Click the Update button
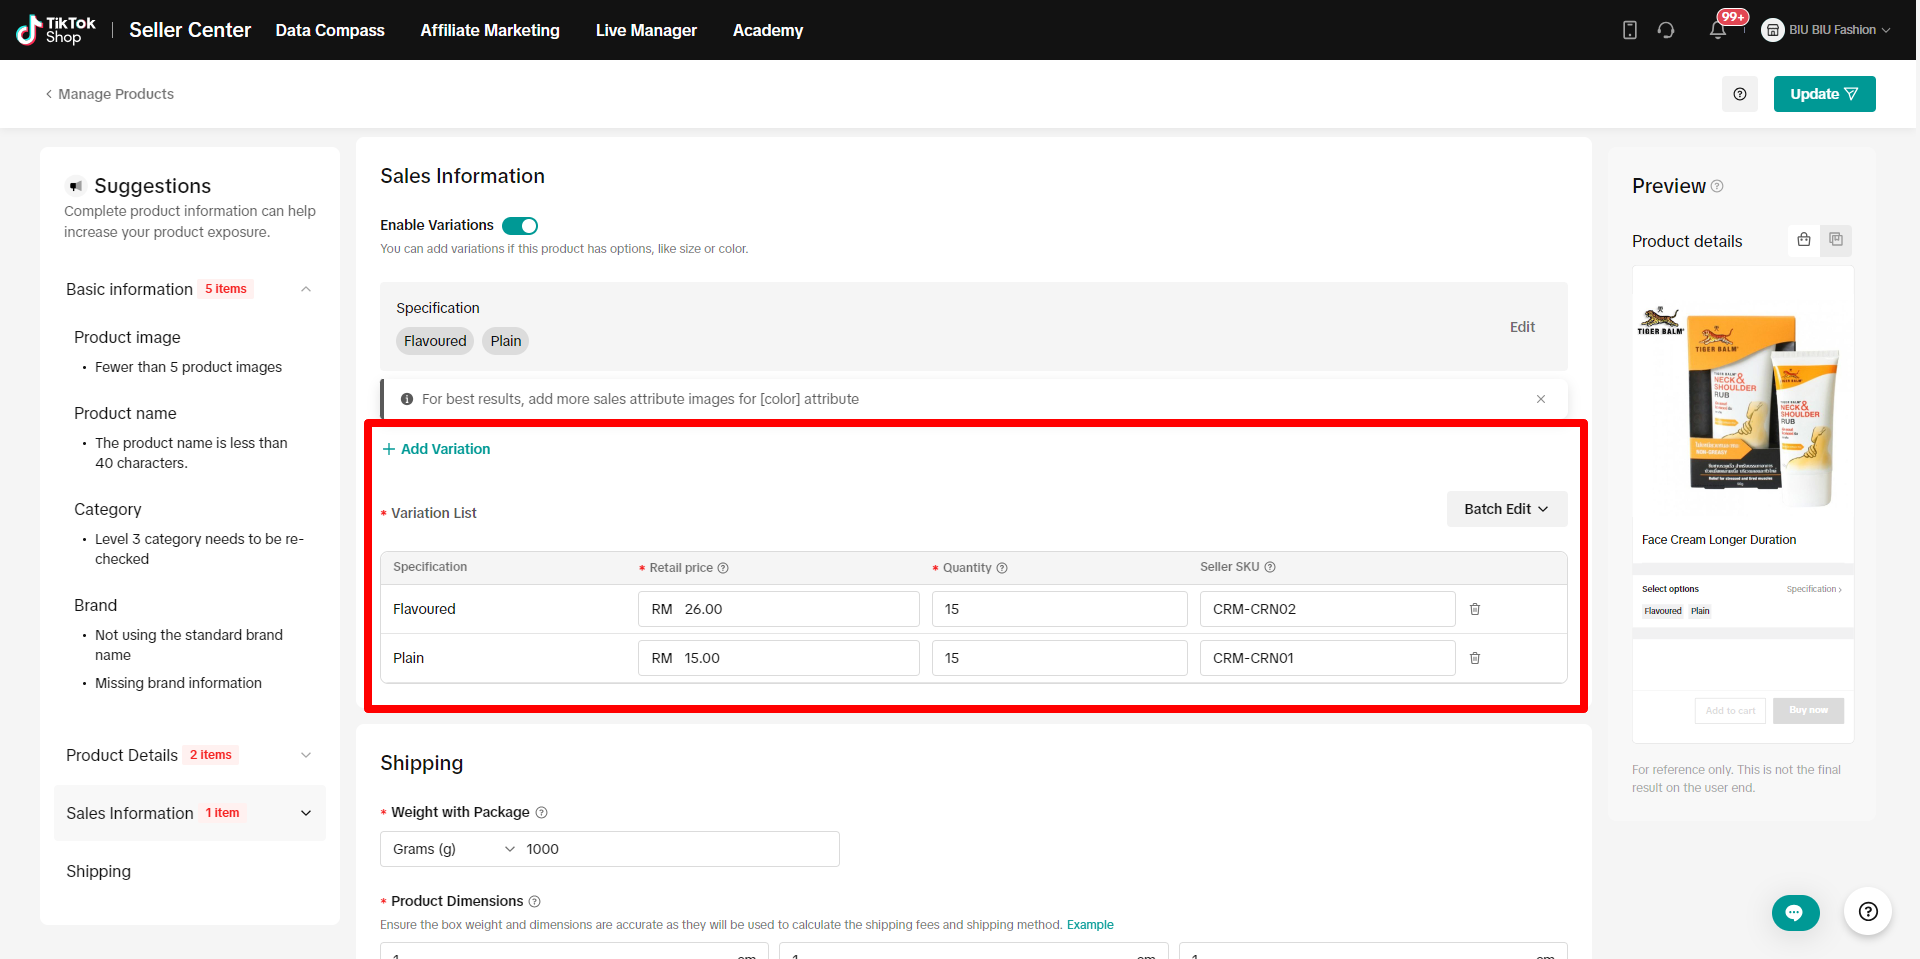The width and height of the screenshot is (1920, 959). (x=1824, y=94)
